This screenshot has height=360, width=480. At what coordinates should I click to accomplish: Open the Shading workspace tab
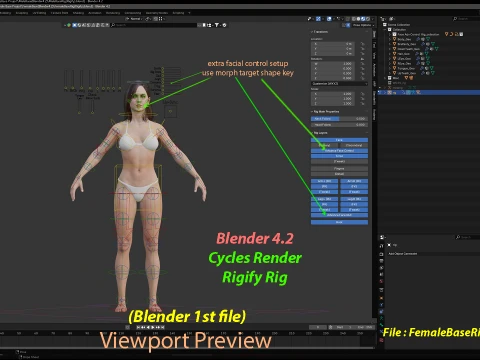tap(78, 13)
